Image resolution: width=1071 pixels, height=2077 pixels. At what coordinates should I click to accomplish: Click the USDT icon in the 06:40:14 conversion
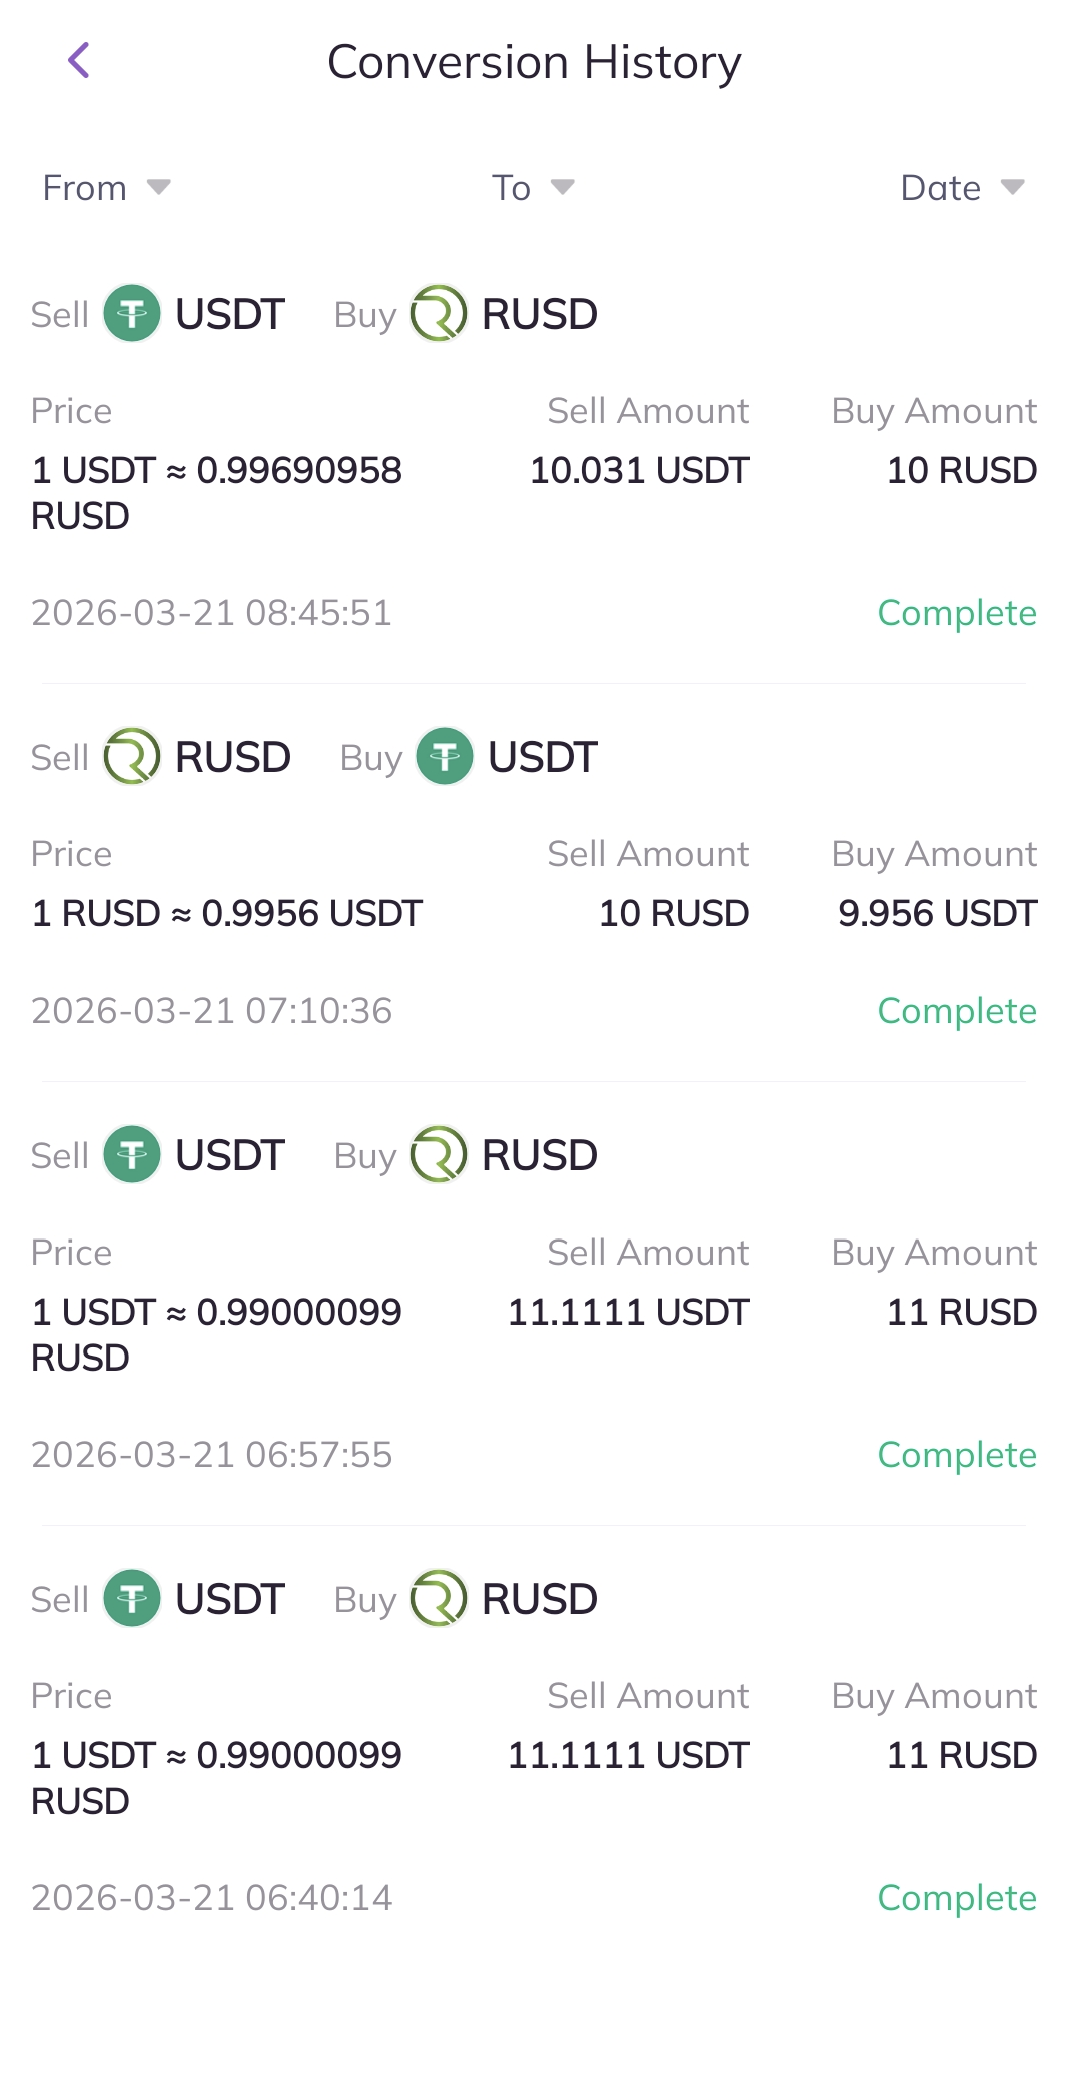[x=132, y=1599]
